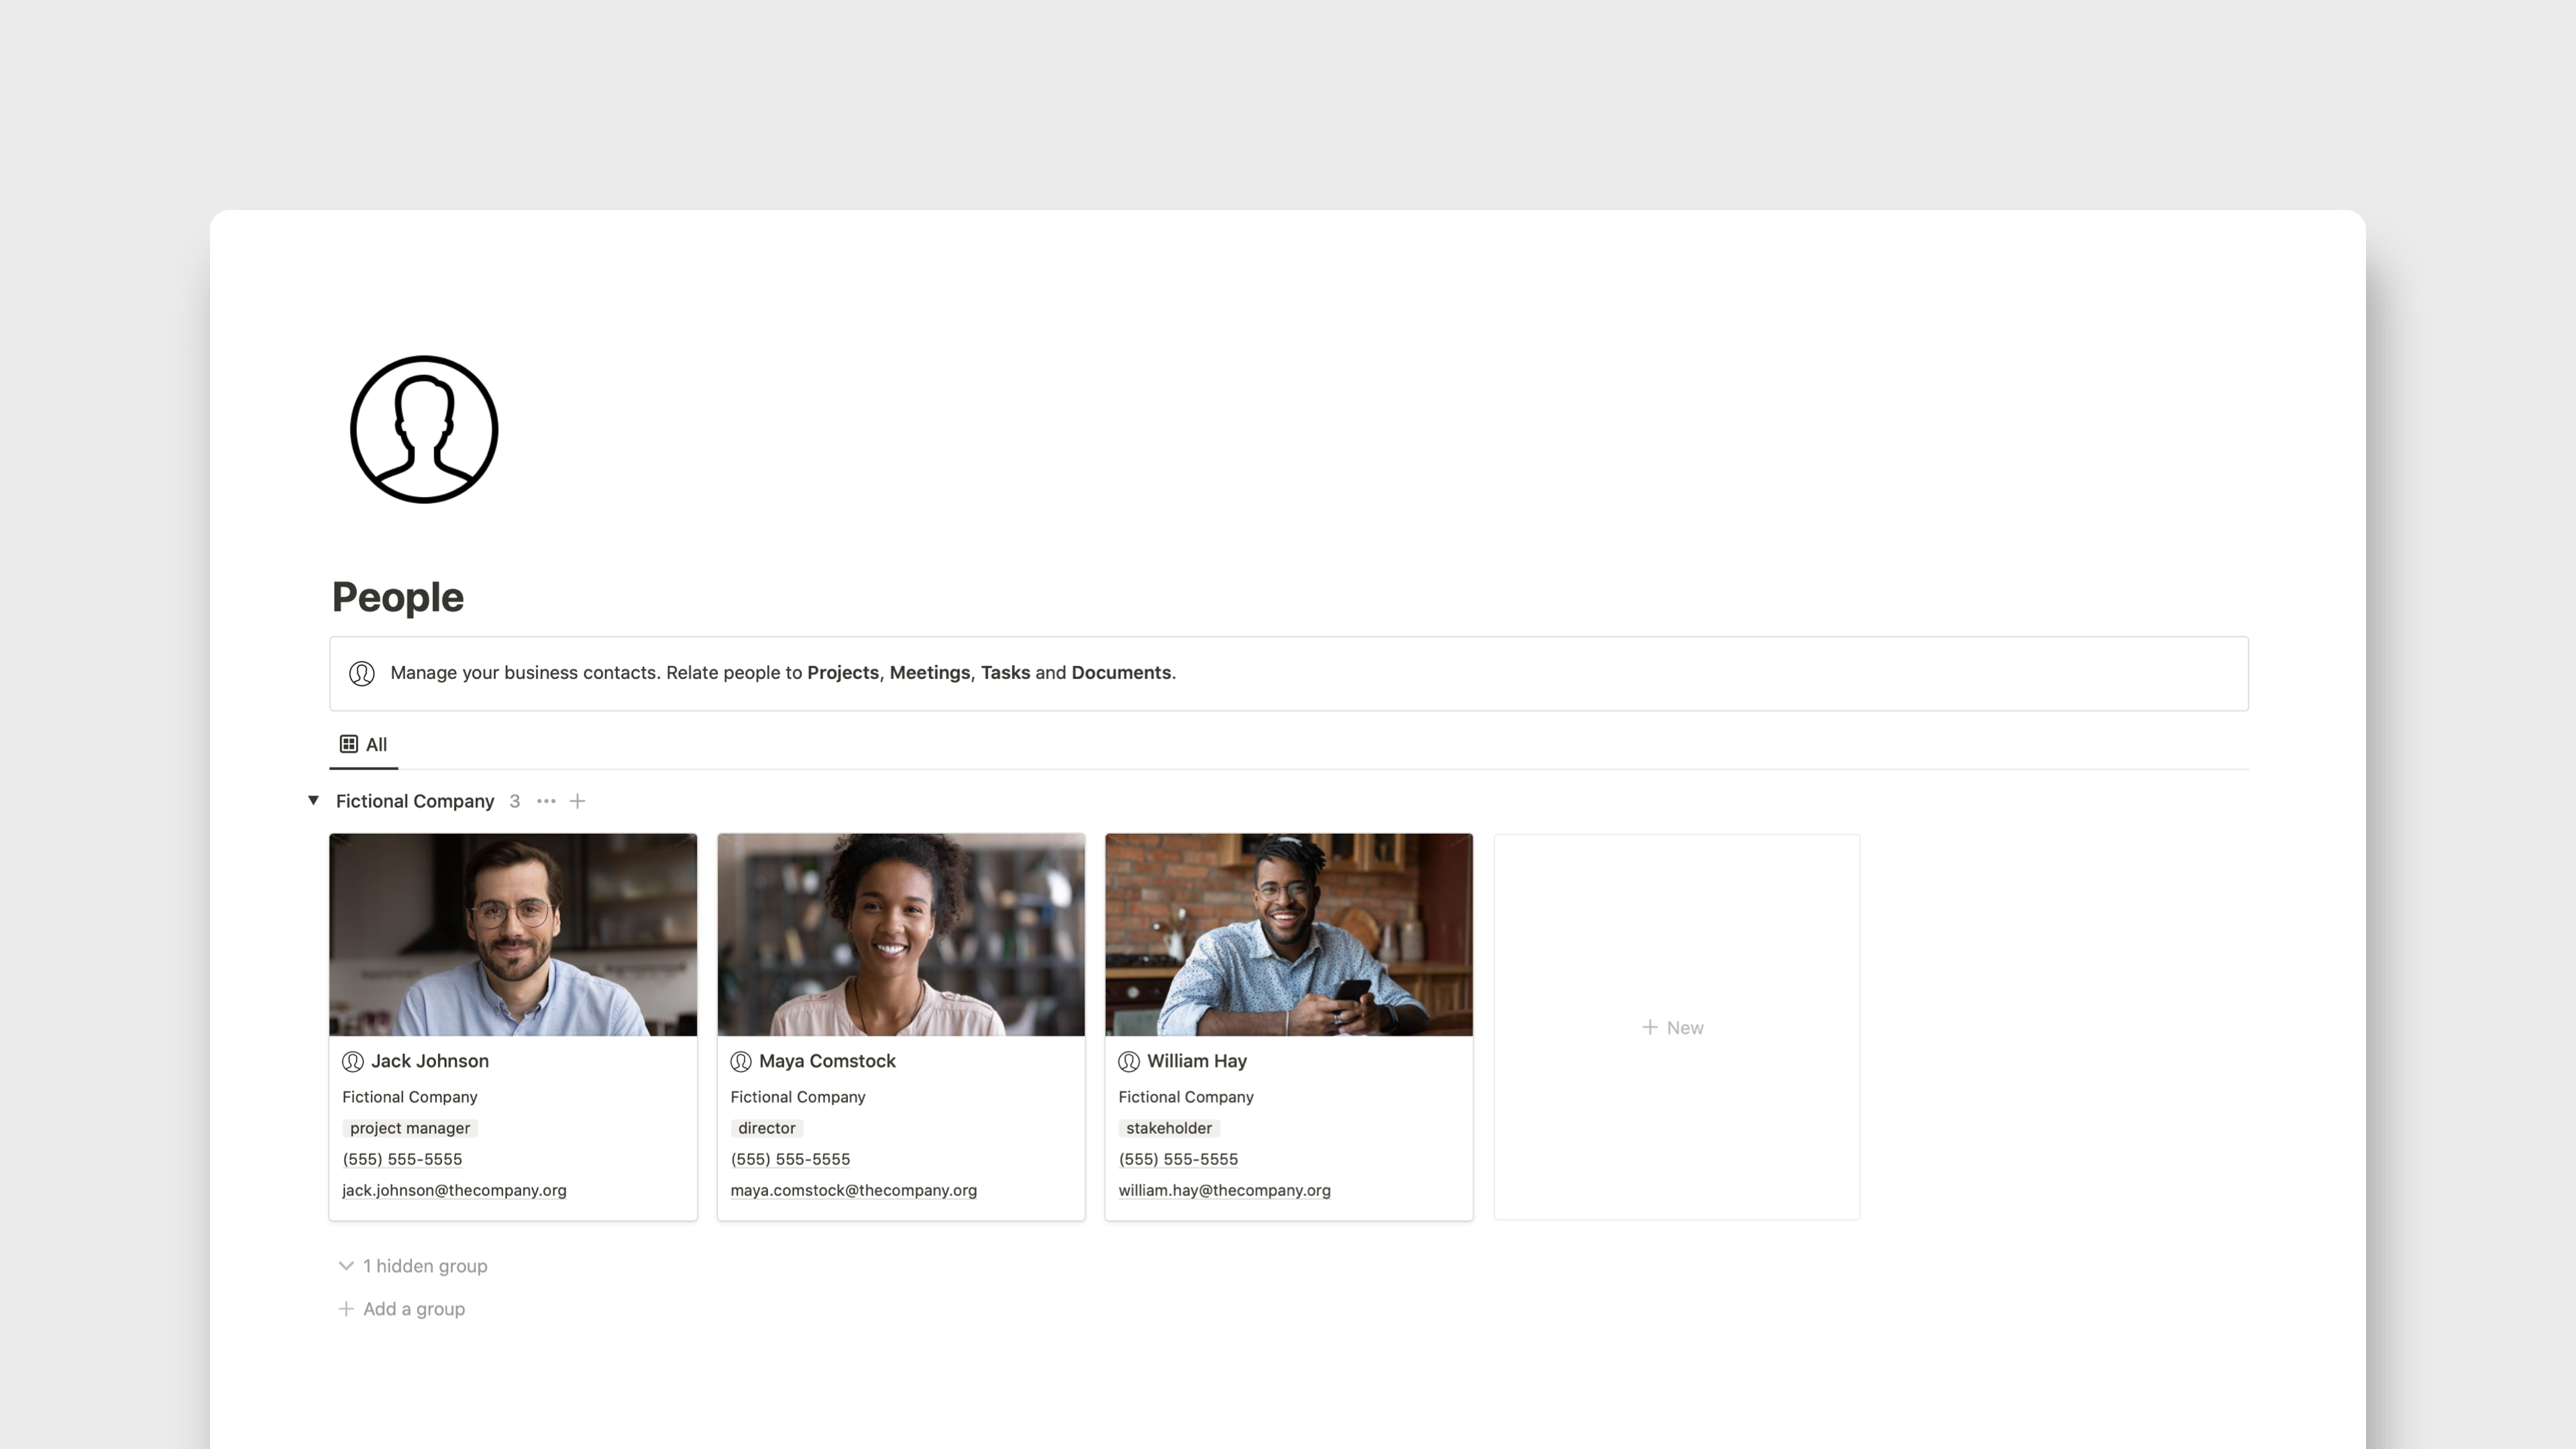Open the jack.johnson@thecompany.org email link
The width and height of the screenshot is (2576, 1449).
pyautogui.click(x=454, y=1190)
